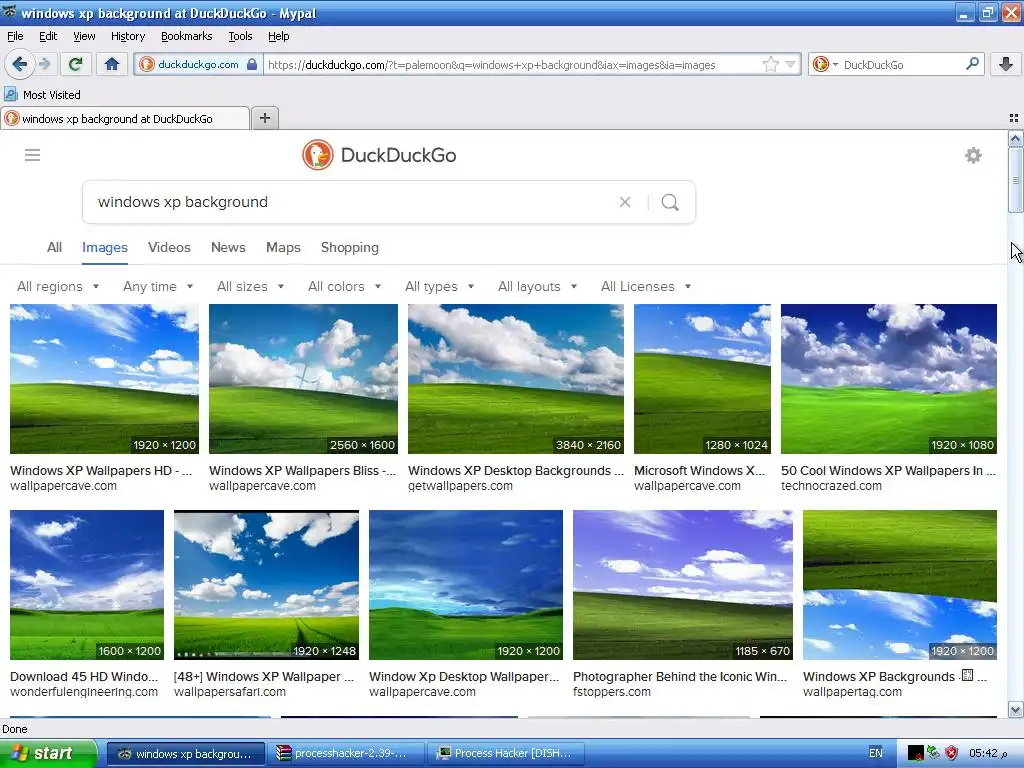
Task: Show all tabs list button
Action: click(1014, 118)
